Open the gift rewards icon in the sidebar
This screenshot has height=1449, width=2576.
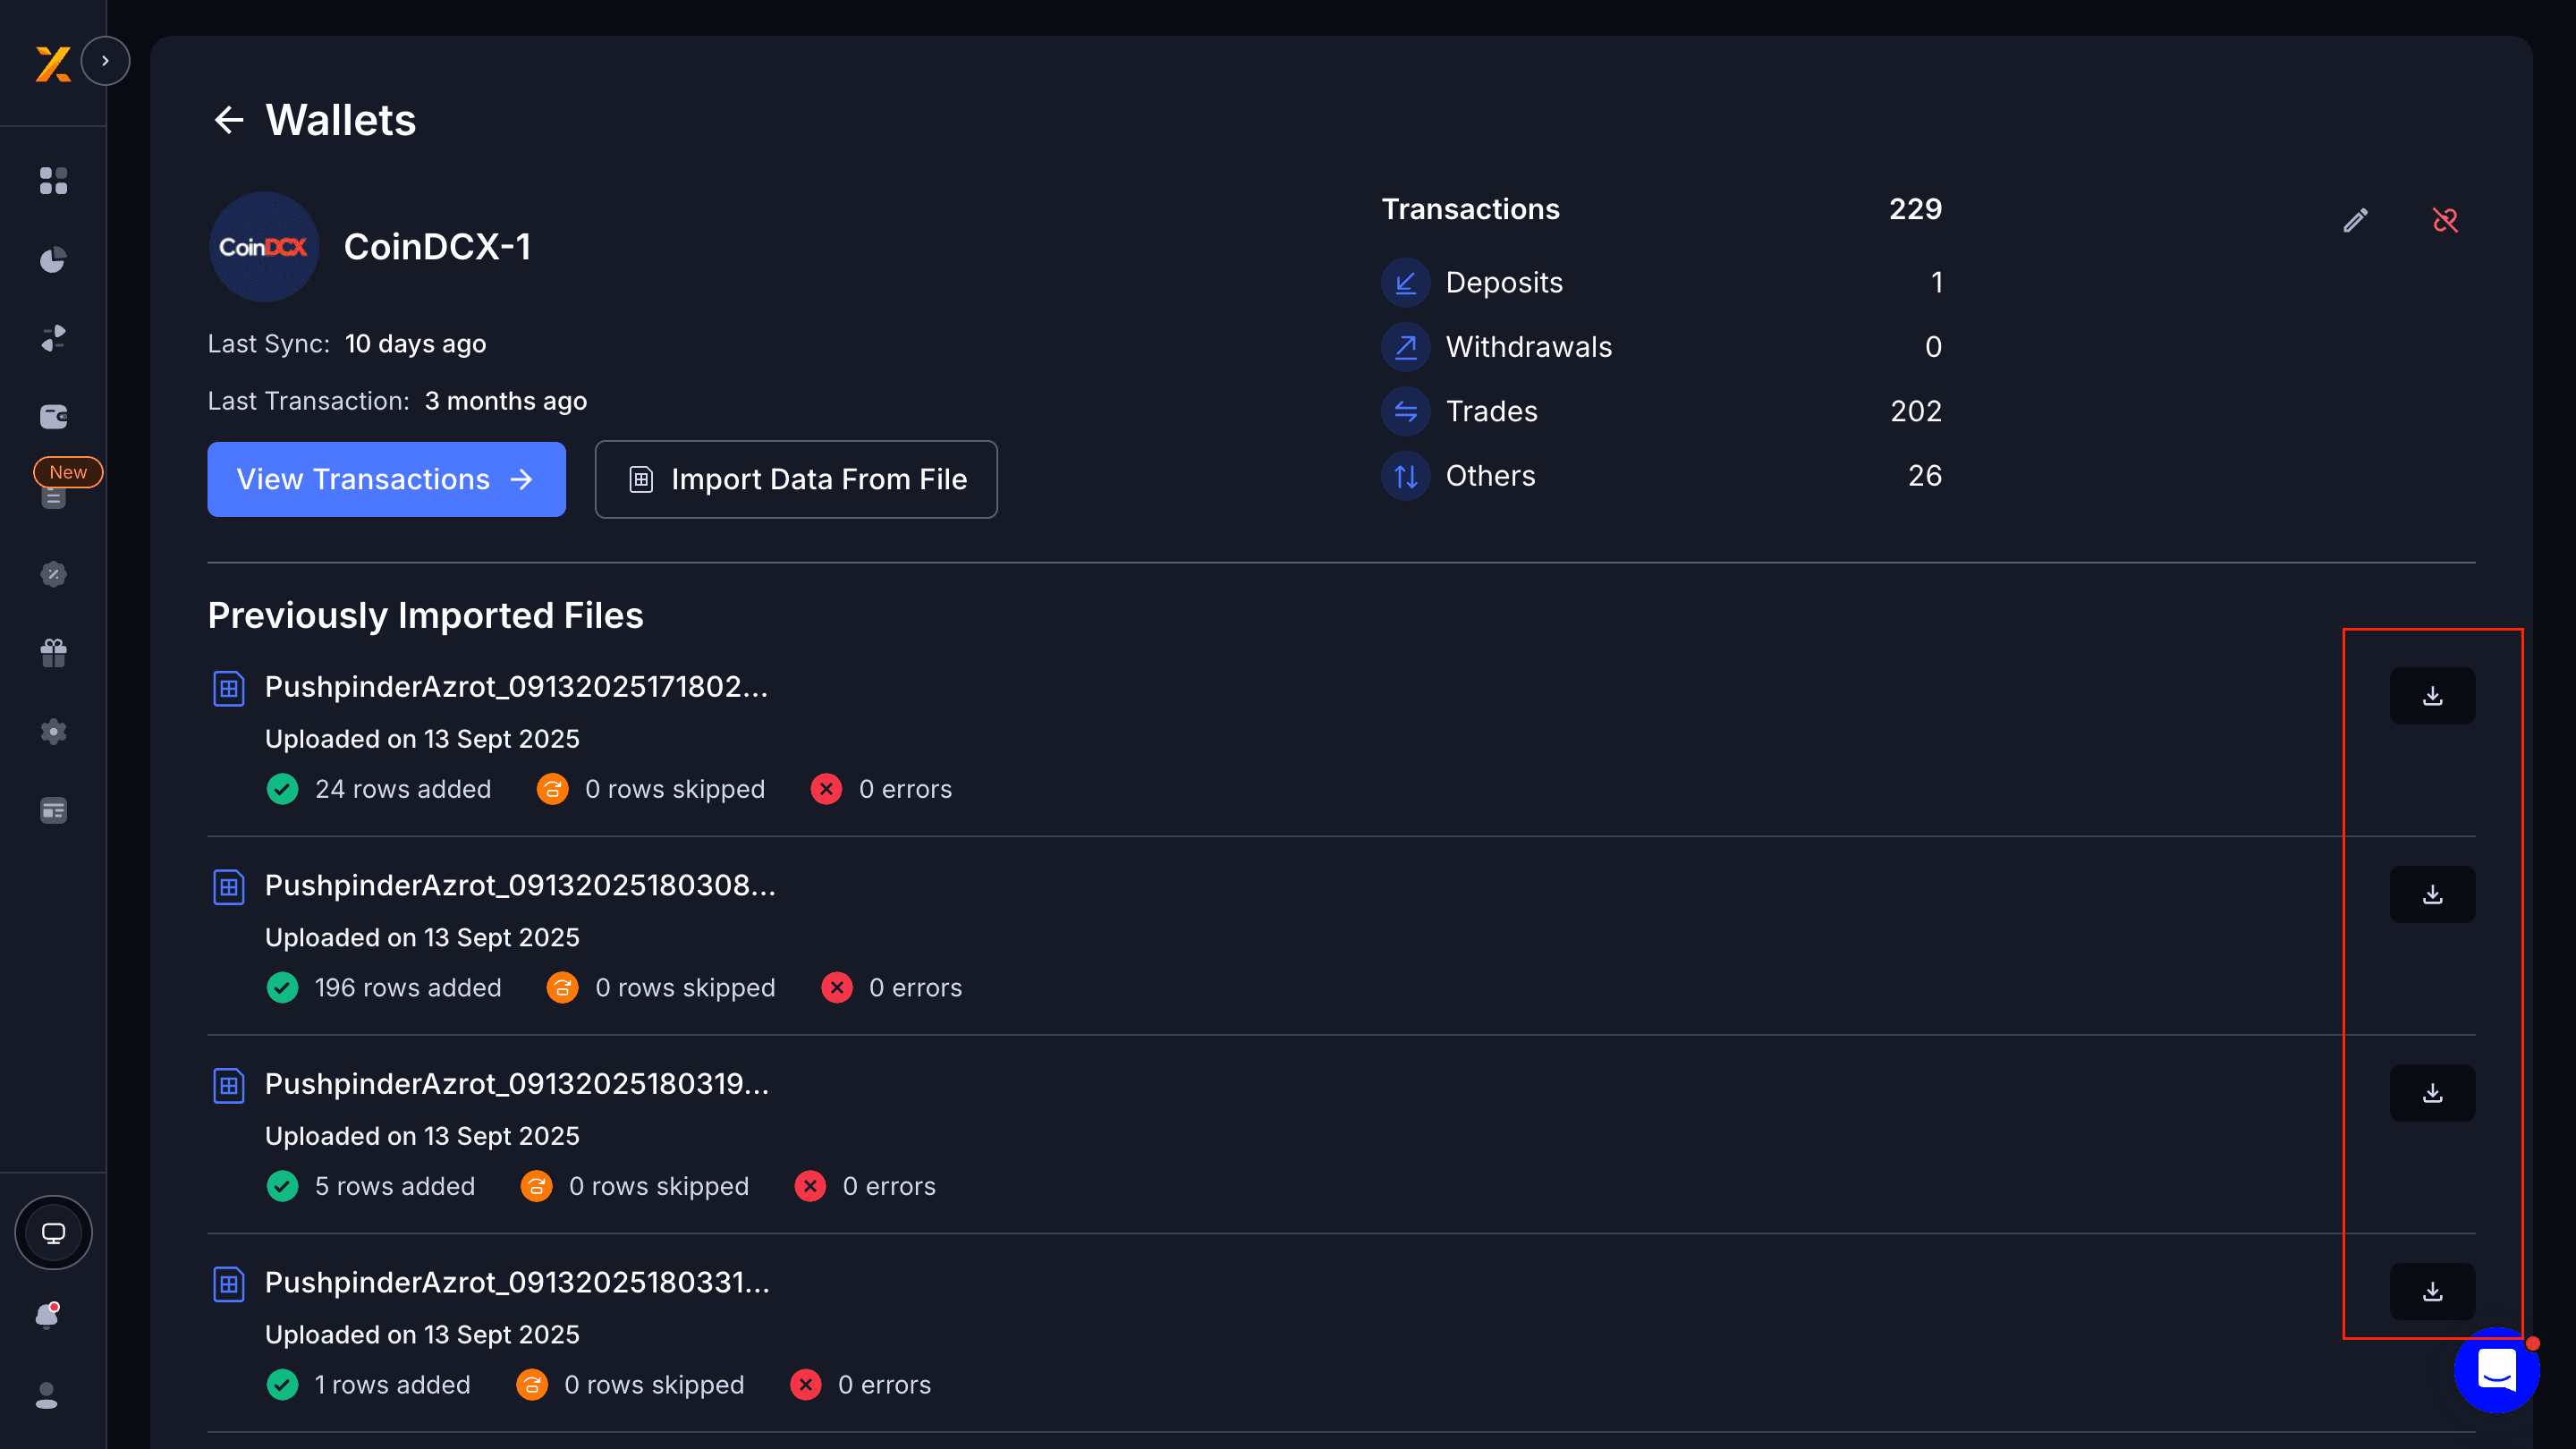click(x=53, y=652)
